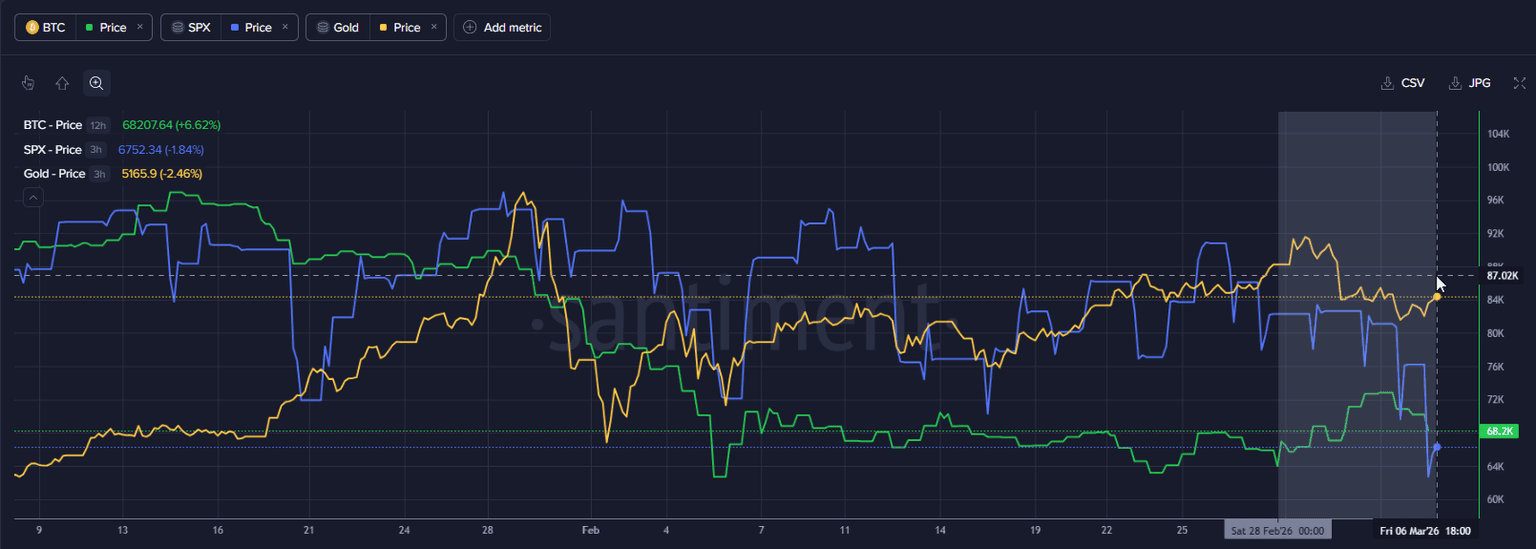Image resolution: width=1536 pixels, height=549 pixels.
Task: Collapse the chart legend with chevron
Action: pos(33,198)
